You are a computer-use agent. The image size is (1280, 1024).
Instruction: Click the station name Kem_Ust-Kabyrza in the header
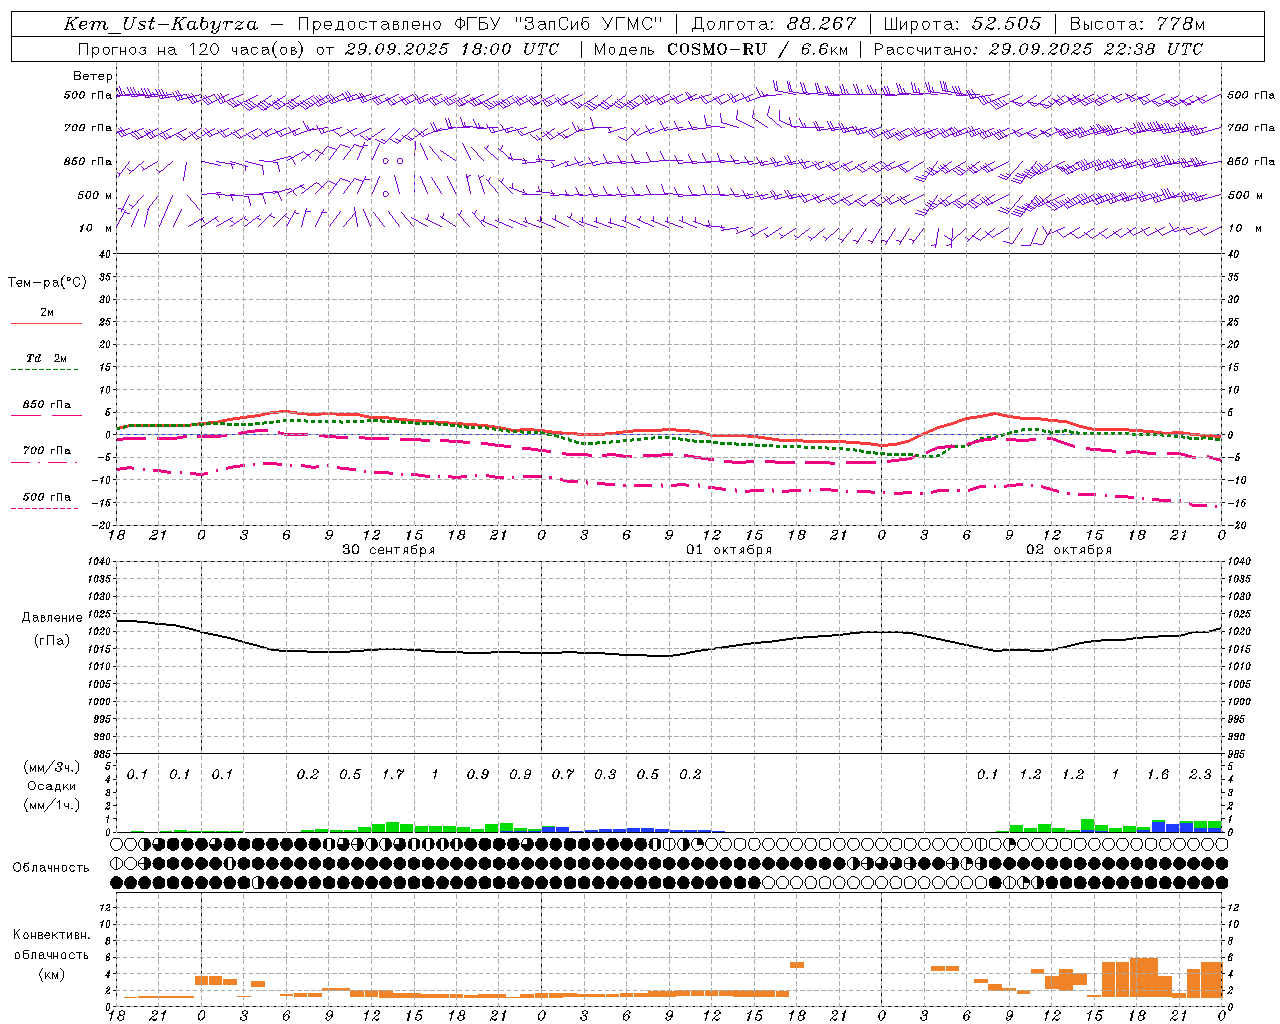coord(160,24)
